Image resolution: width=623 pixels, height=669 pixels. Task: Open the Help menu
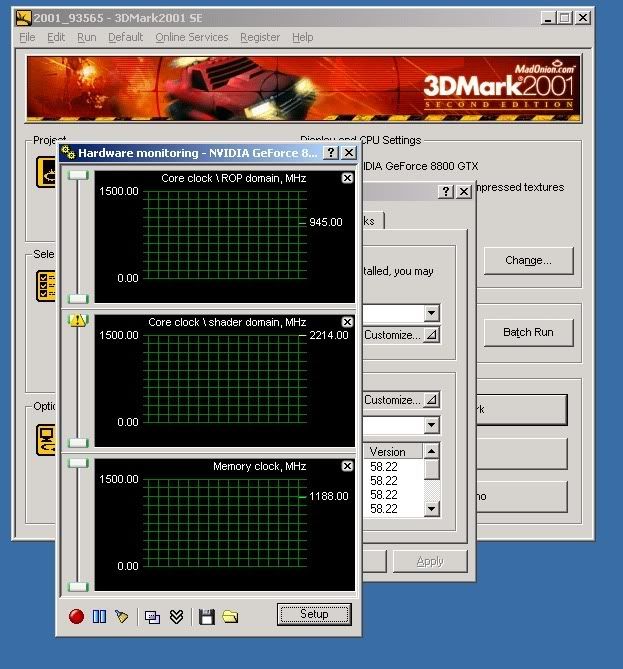pos(303,38)
